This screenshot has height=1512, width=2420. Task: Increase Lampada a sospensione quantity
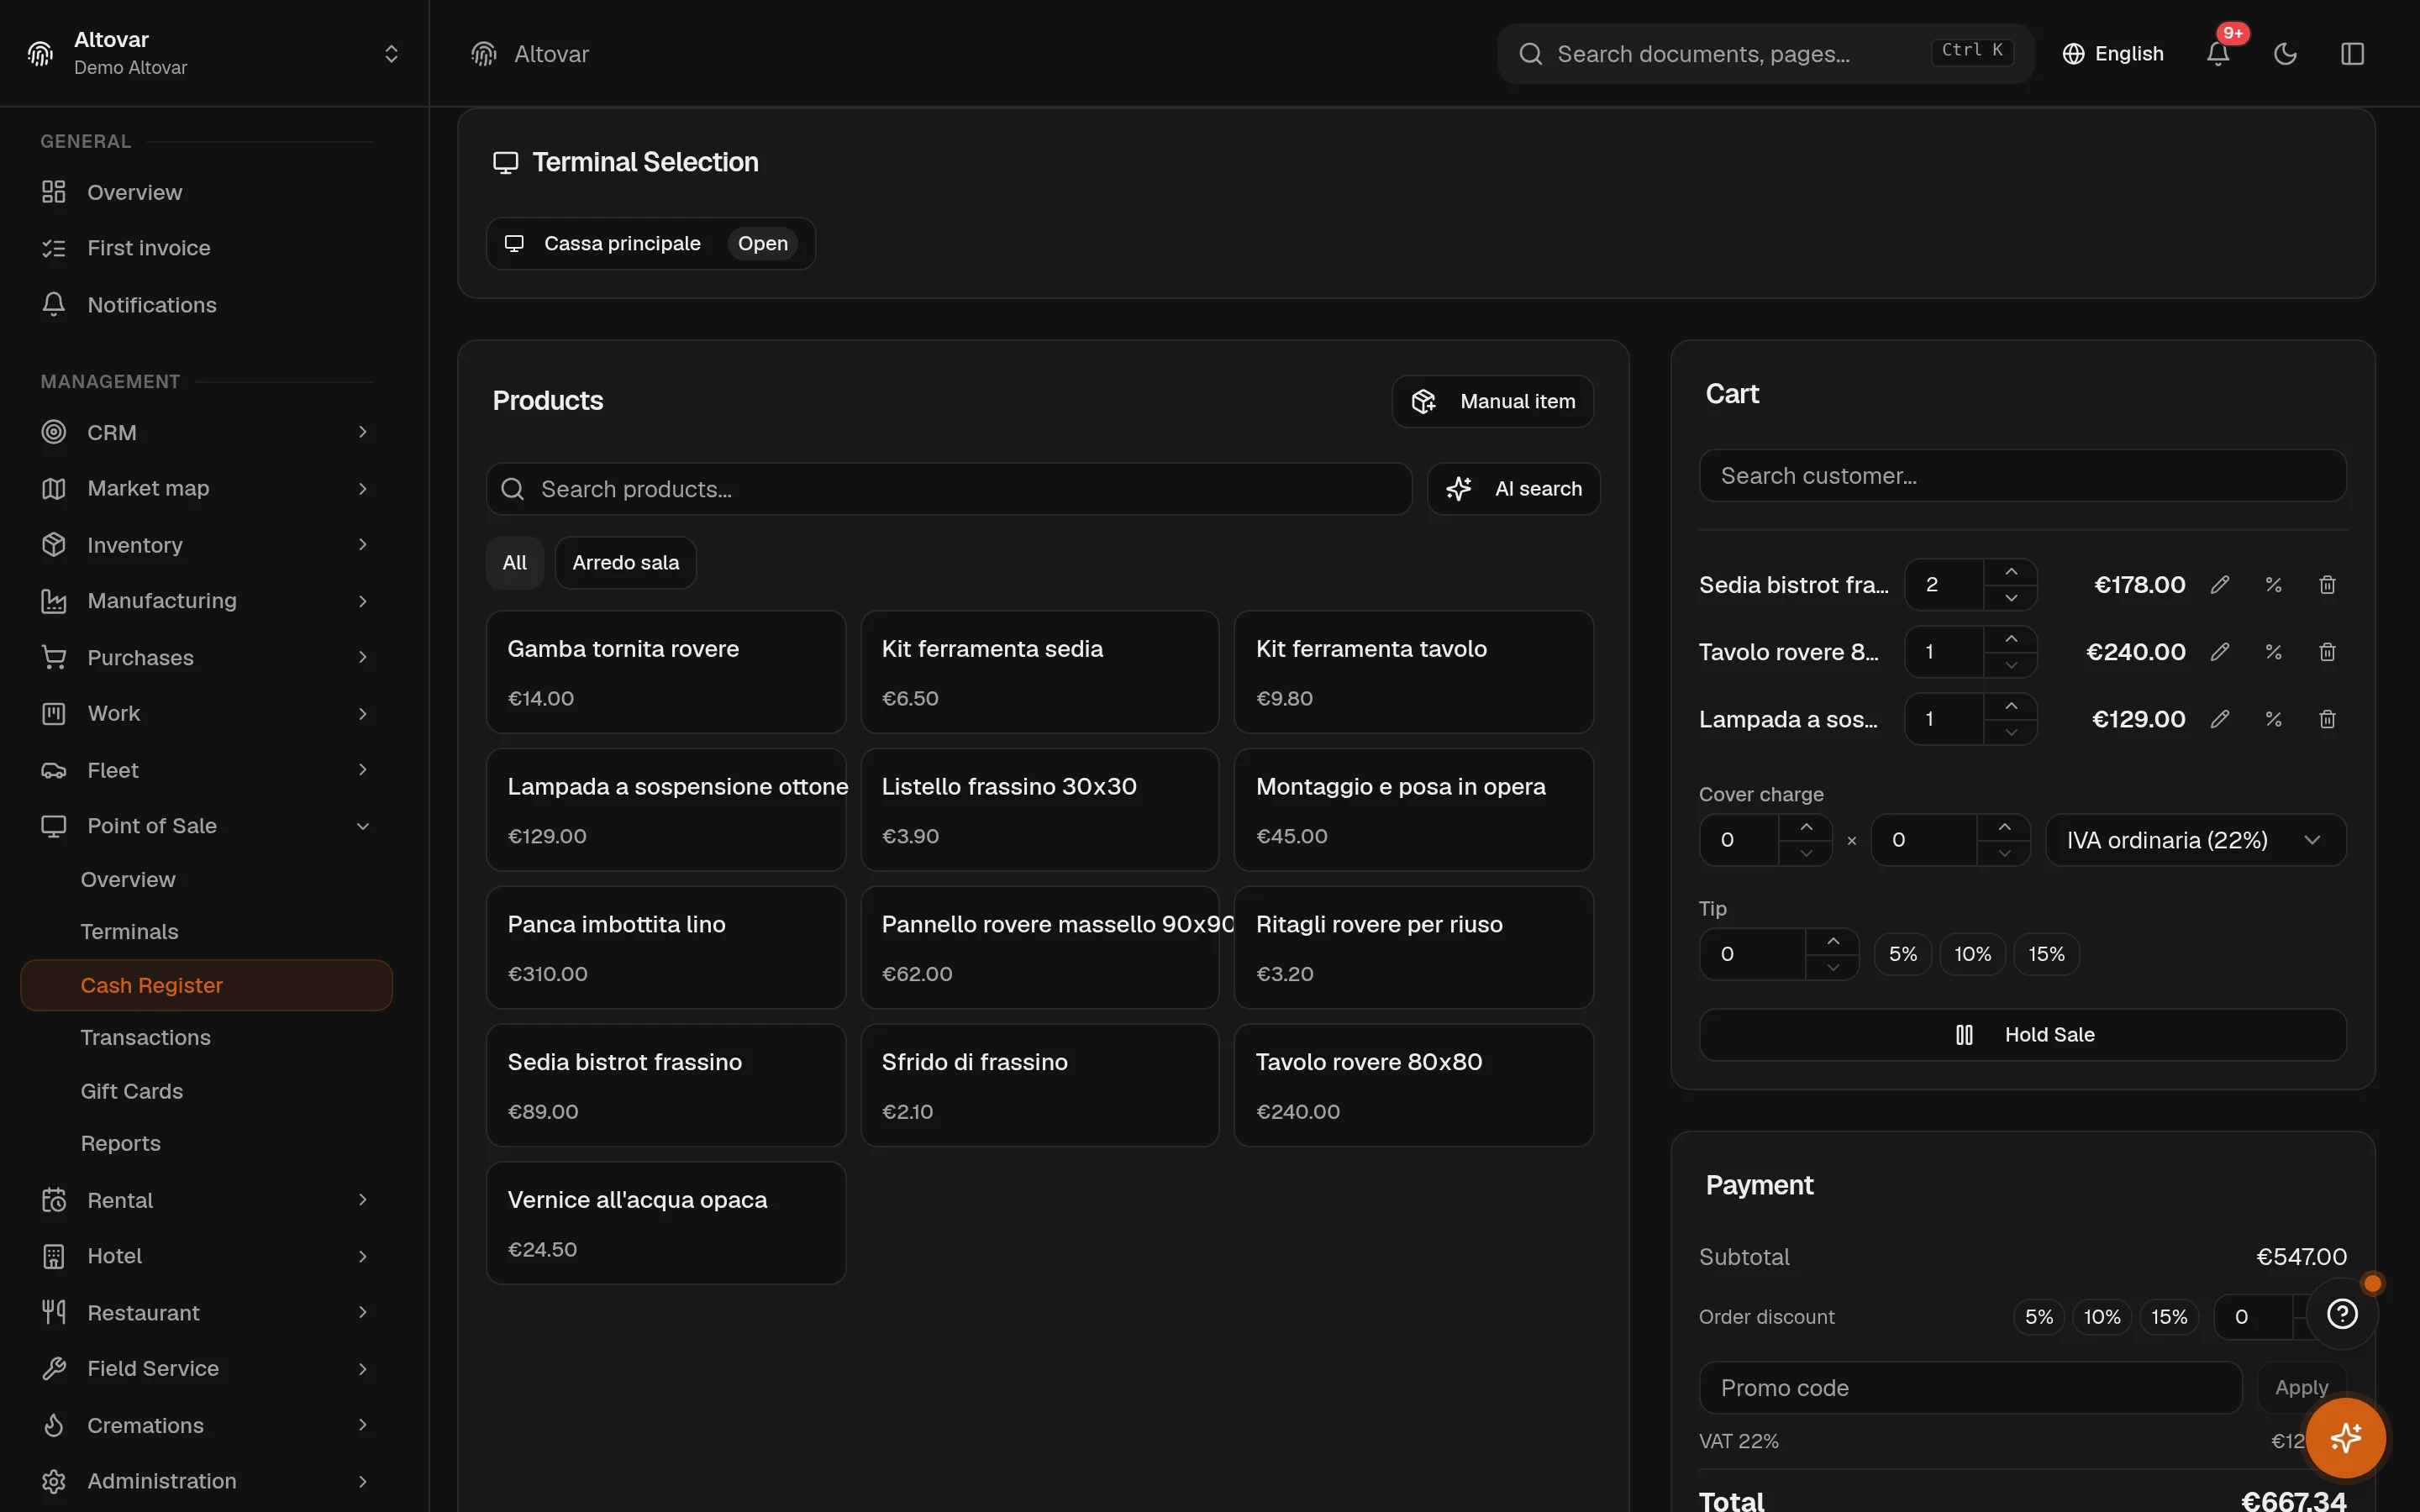2010,706
